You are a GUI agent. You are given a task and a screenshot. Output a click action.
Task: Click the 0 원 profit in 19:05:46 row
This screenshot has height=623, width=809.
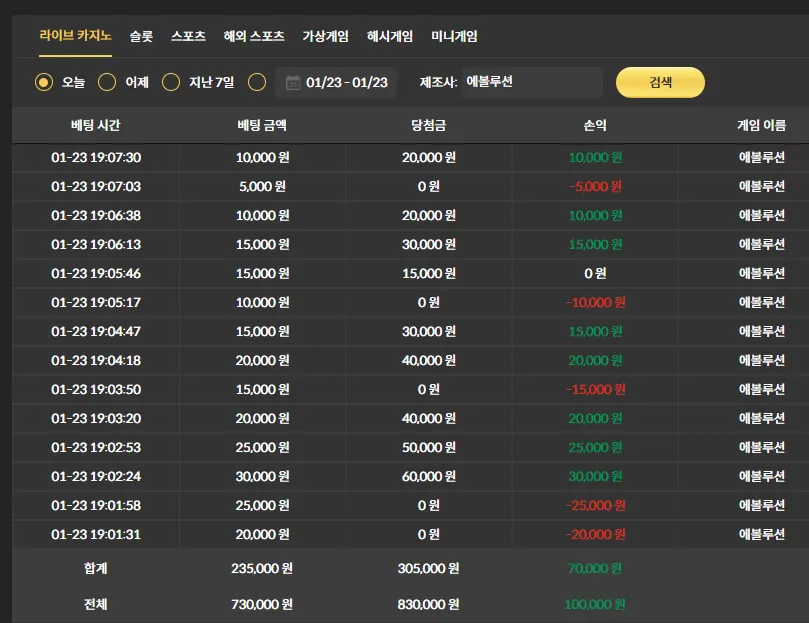click(595, 273)
